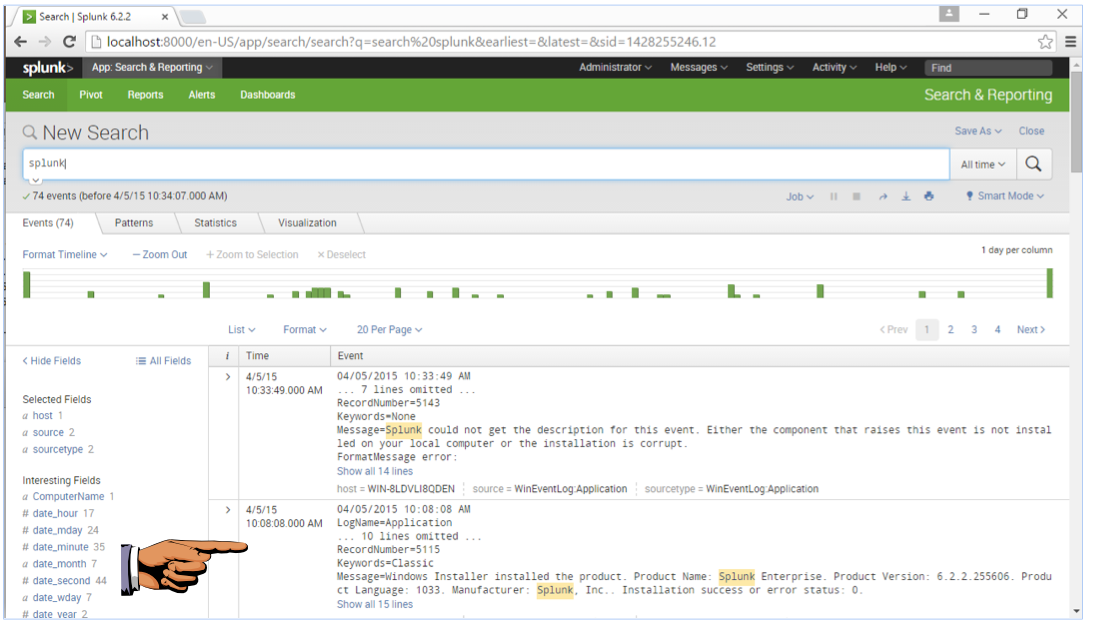This screenshot has height=626, width=1094.
Task: Pause the search job
Action: pos(833,197)
